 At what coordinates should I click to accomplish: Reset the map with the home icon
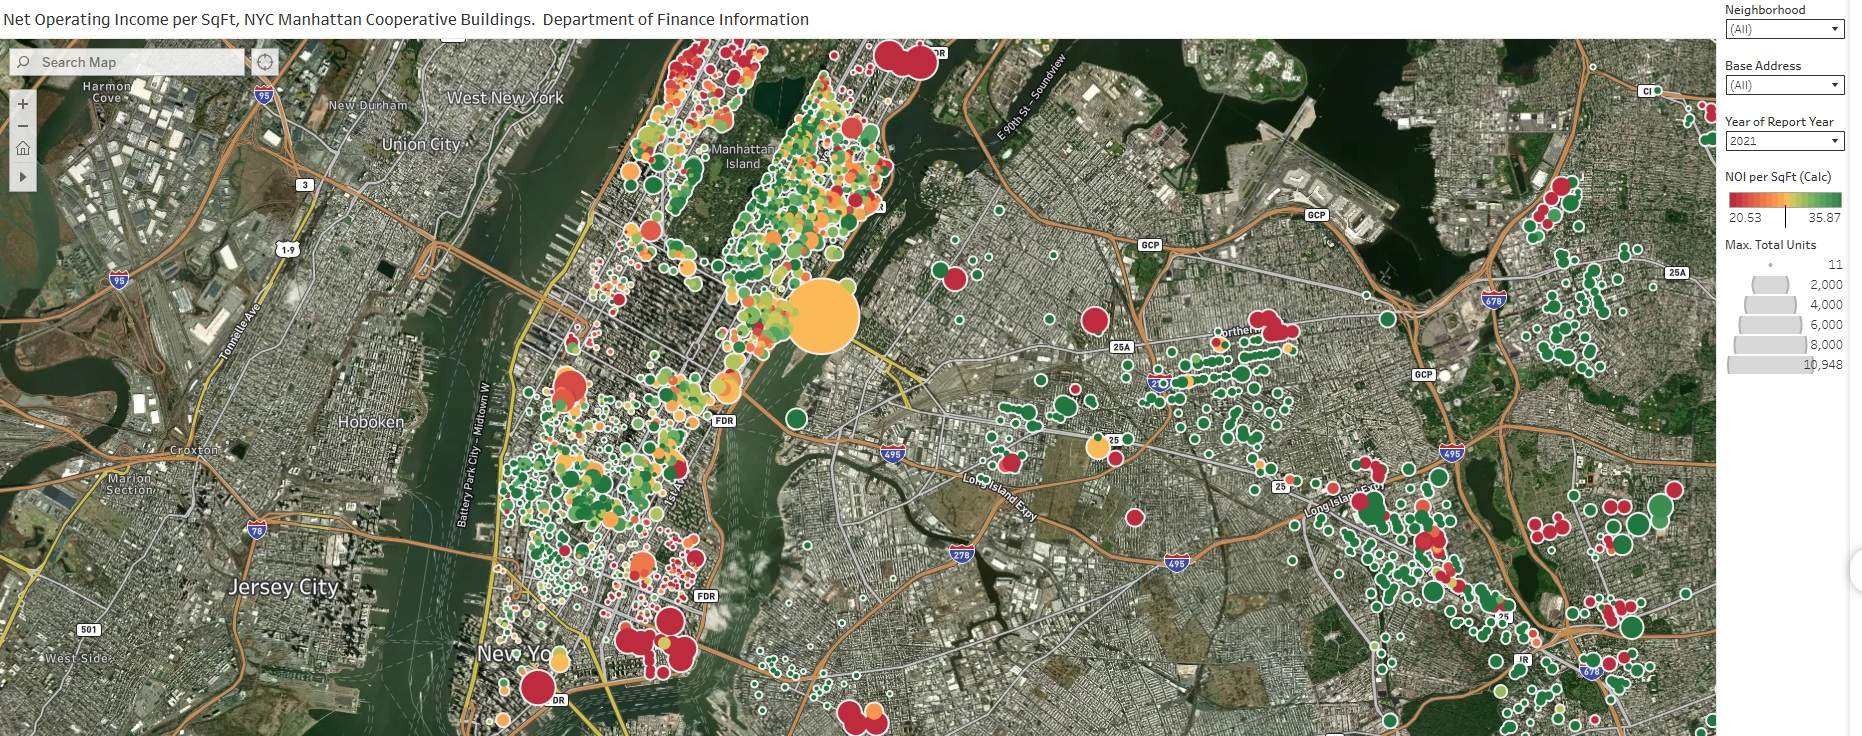pos(23,149)
